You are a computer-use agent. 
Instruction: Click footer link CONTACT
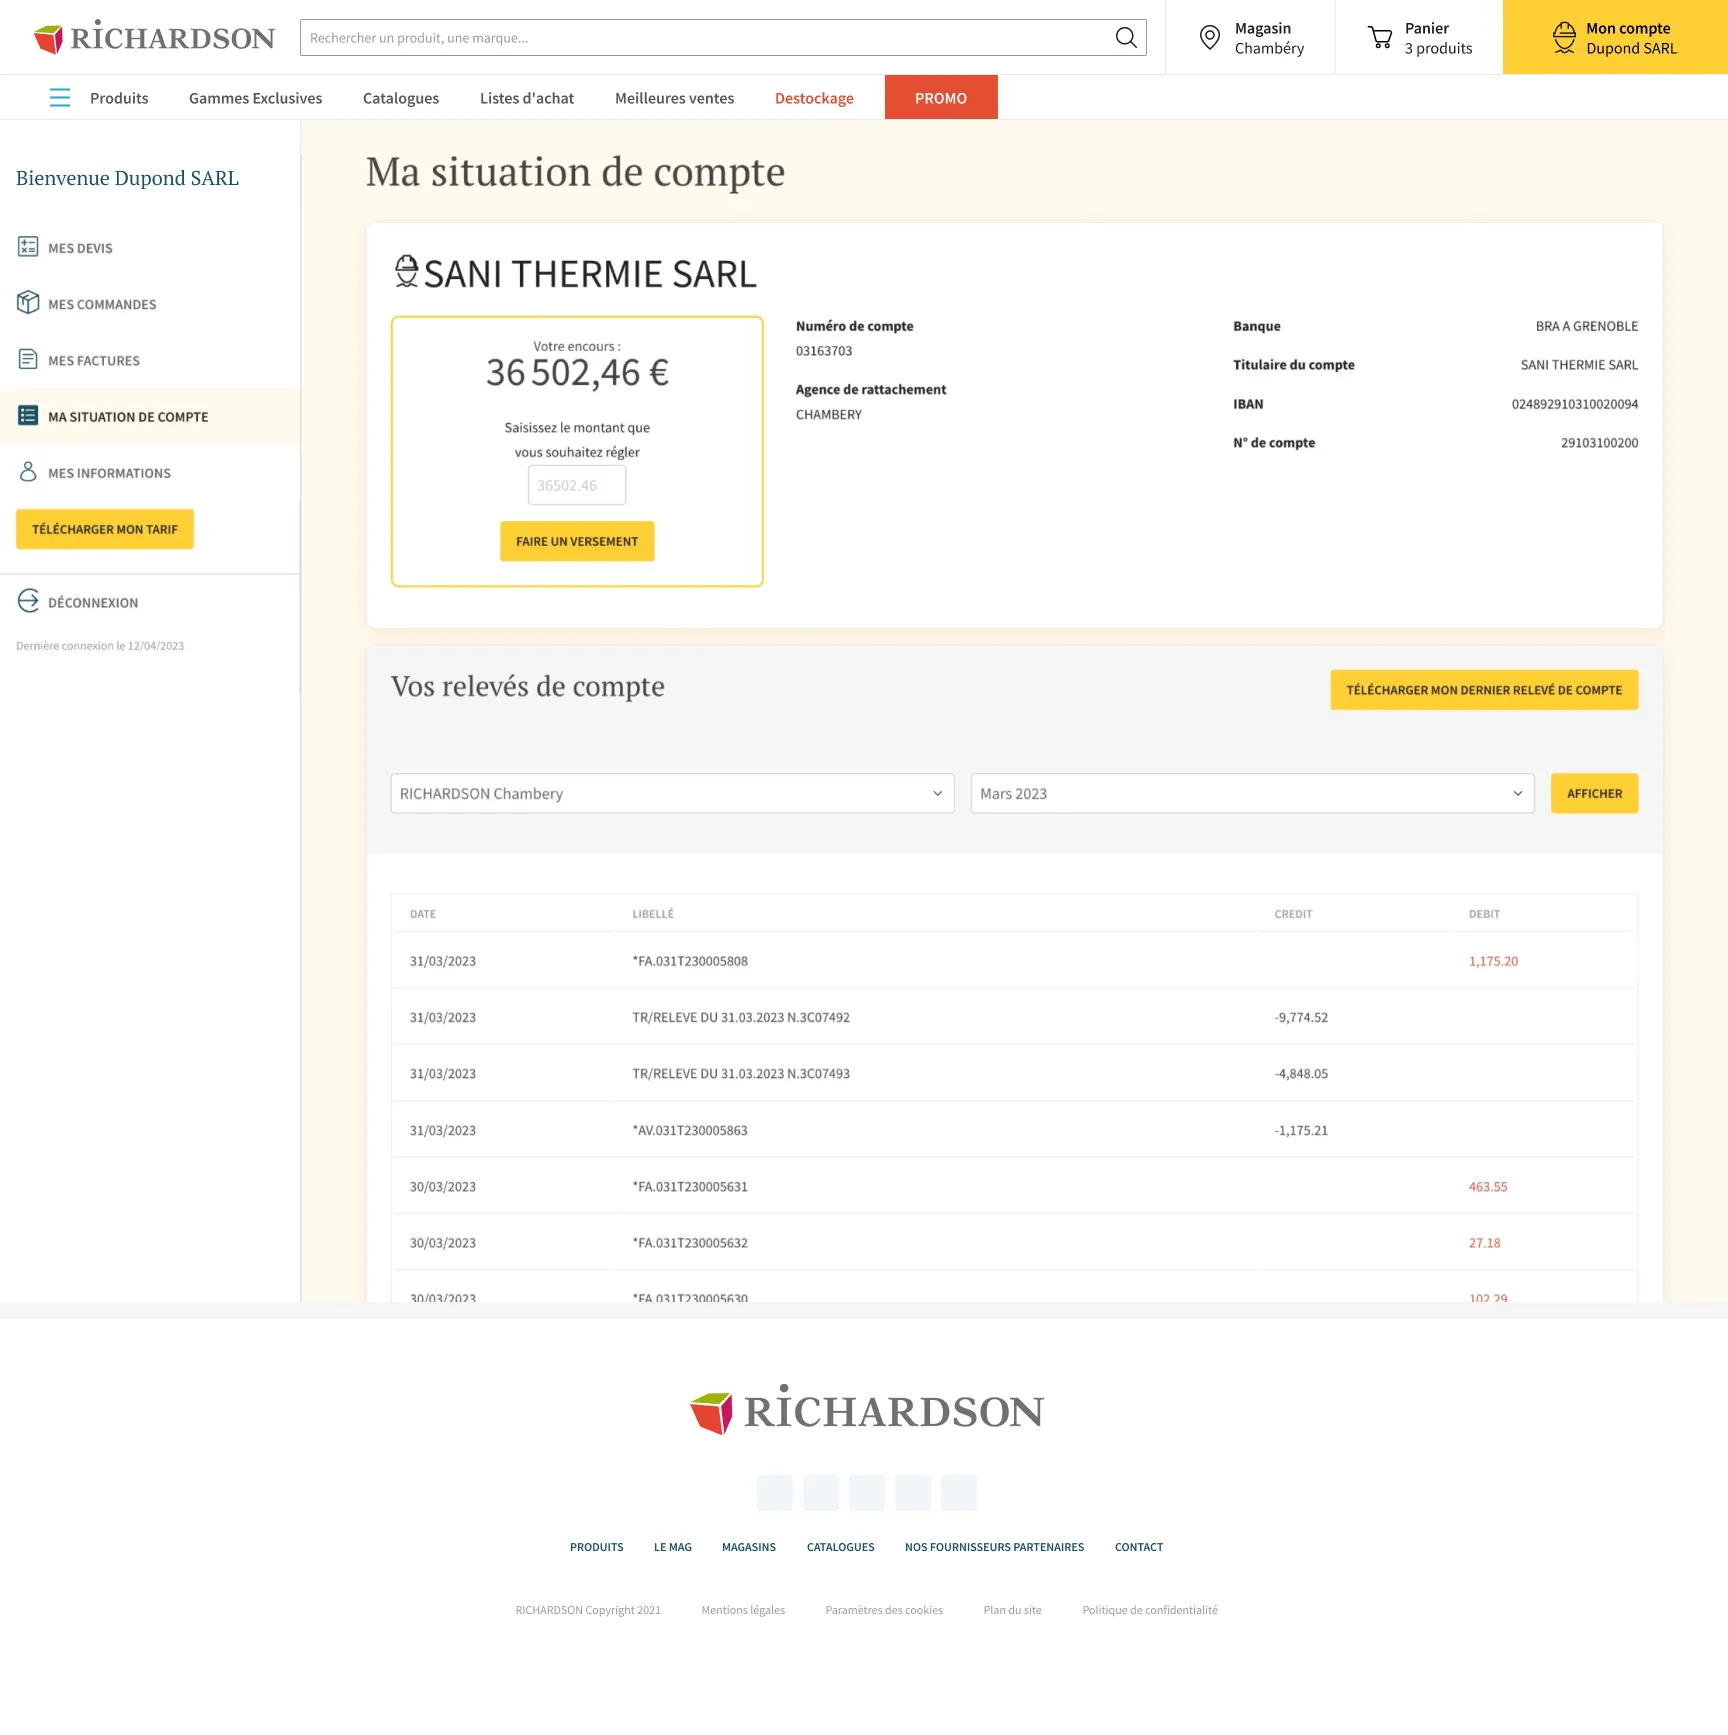(1139, 1547)
